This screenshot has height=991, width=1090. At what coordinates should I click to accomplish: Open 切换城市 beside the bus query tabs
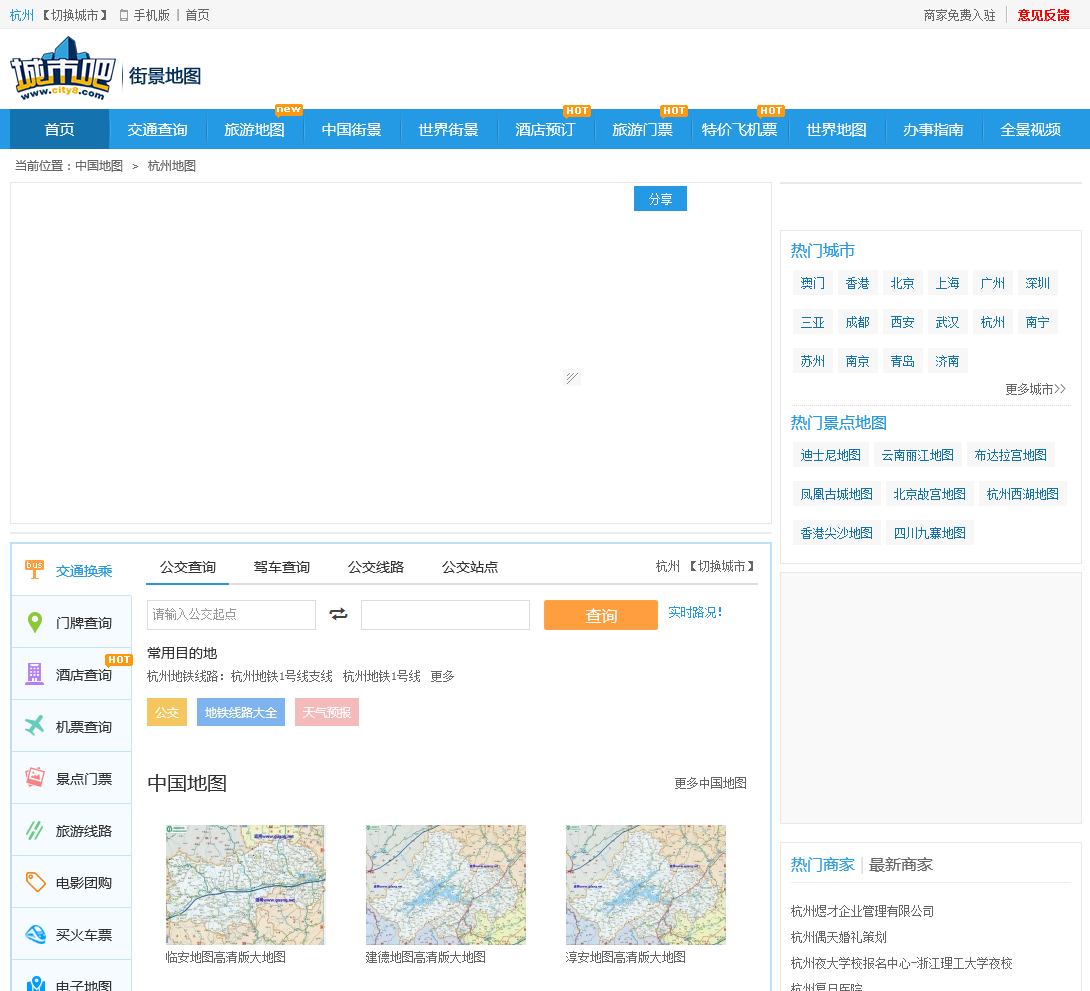click(720, 566)
